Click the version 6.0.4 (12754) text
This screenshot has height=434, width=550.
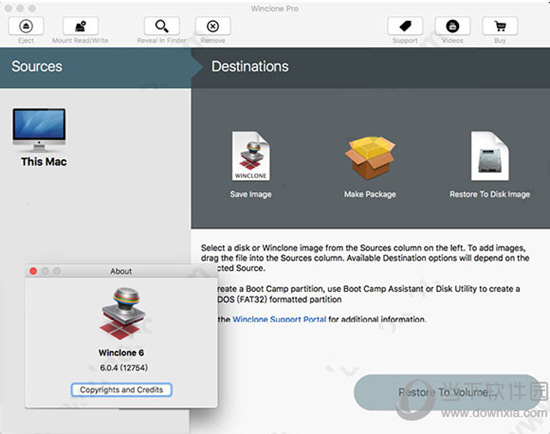tap(124, 368)
